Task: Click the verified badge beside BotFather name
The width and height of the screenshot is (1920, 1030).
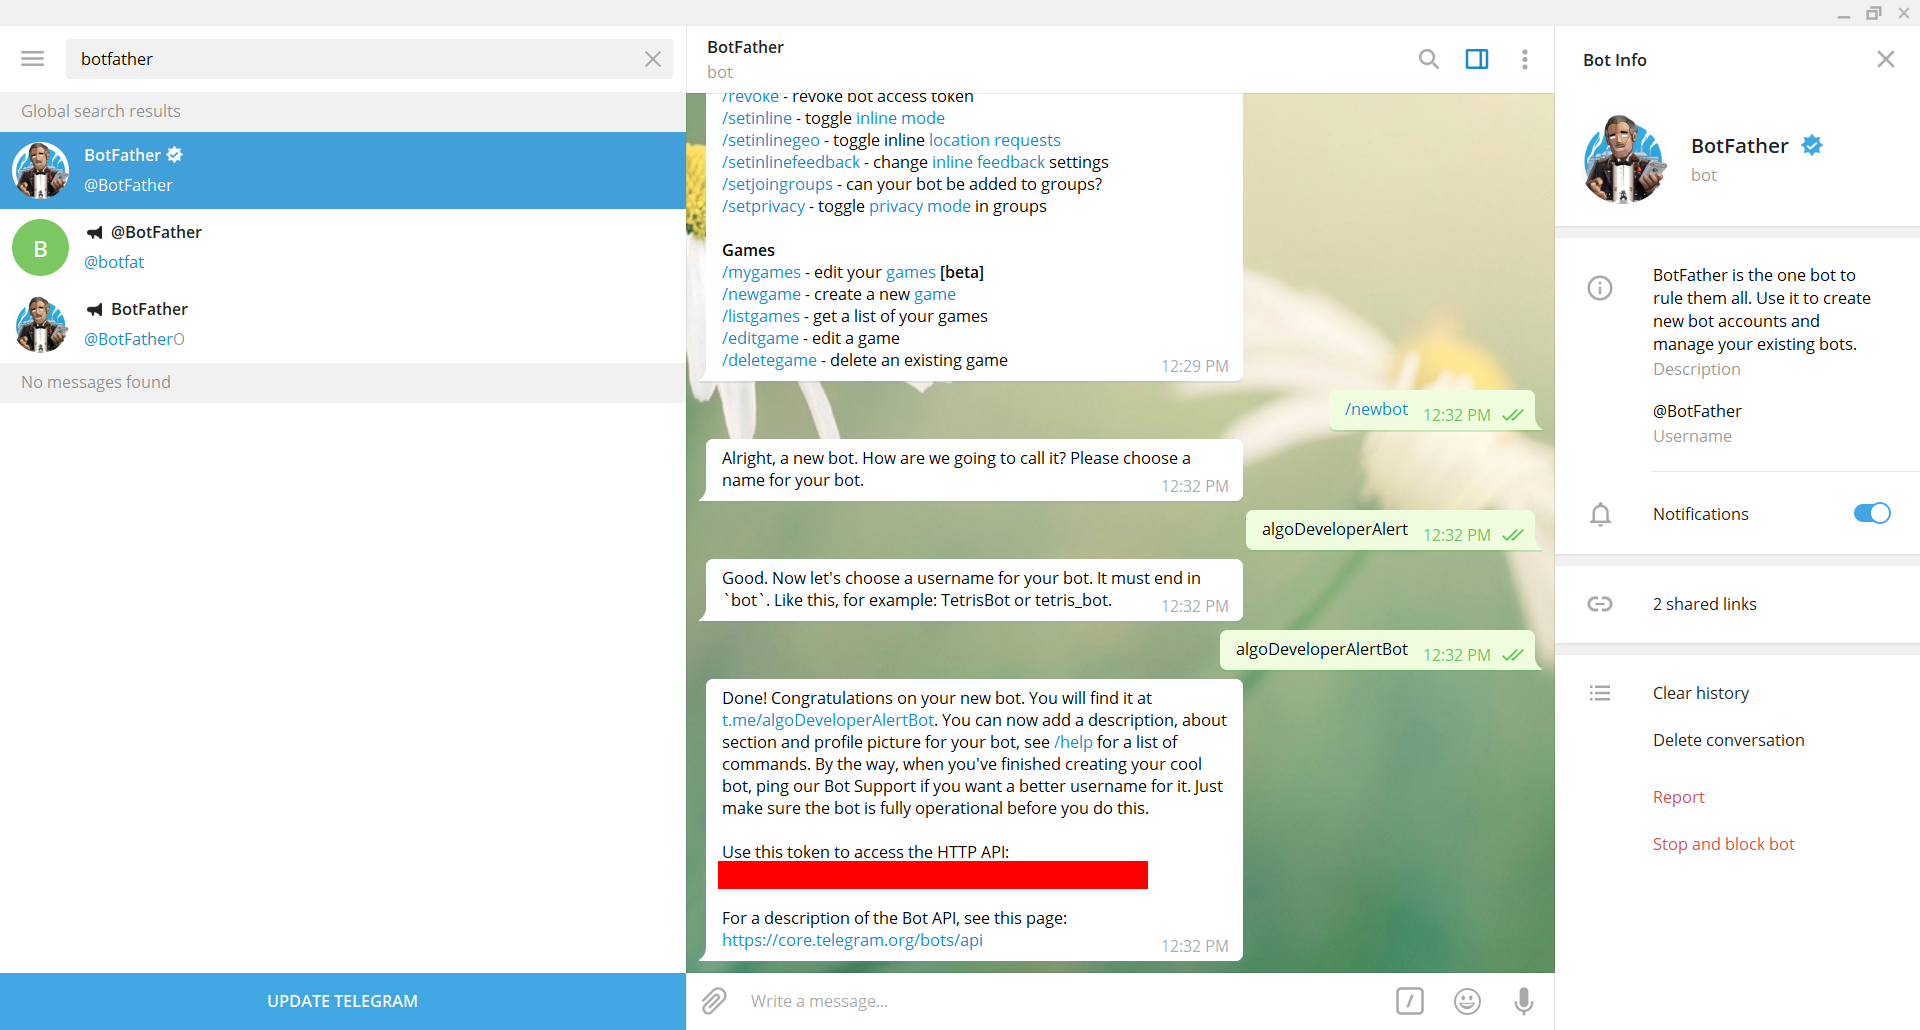Action: pyautogui.click(x=1812, y=145)
